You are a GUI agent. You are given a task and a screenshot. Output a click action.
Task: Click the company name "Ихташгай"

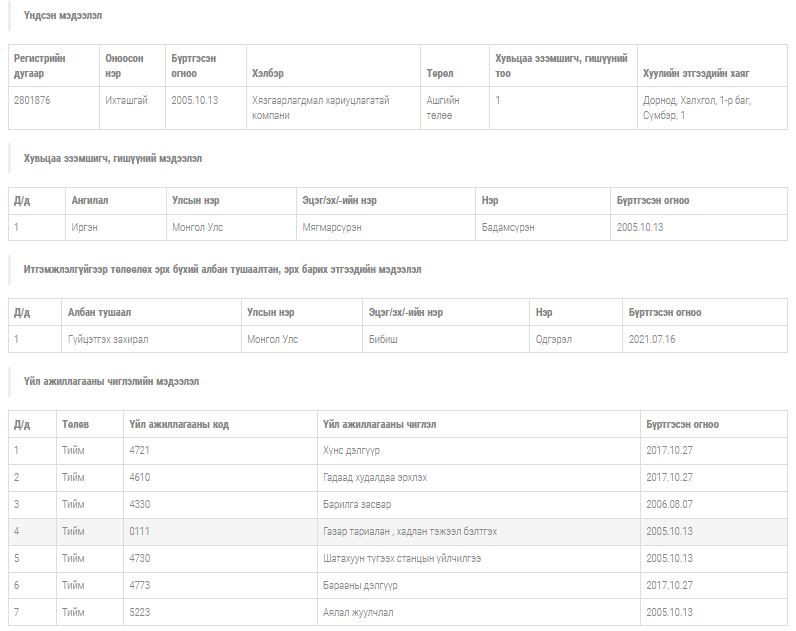126,100
